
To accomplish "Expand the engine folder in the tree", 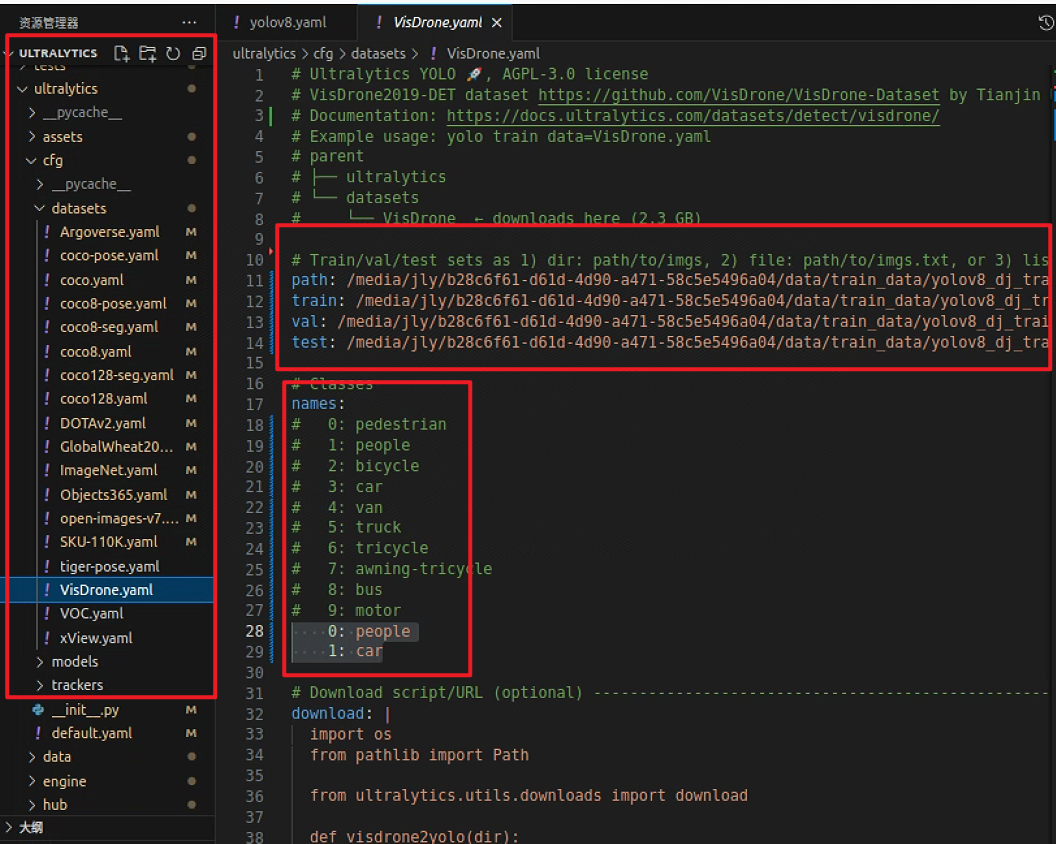I will point(32,782).
